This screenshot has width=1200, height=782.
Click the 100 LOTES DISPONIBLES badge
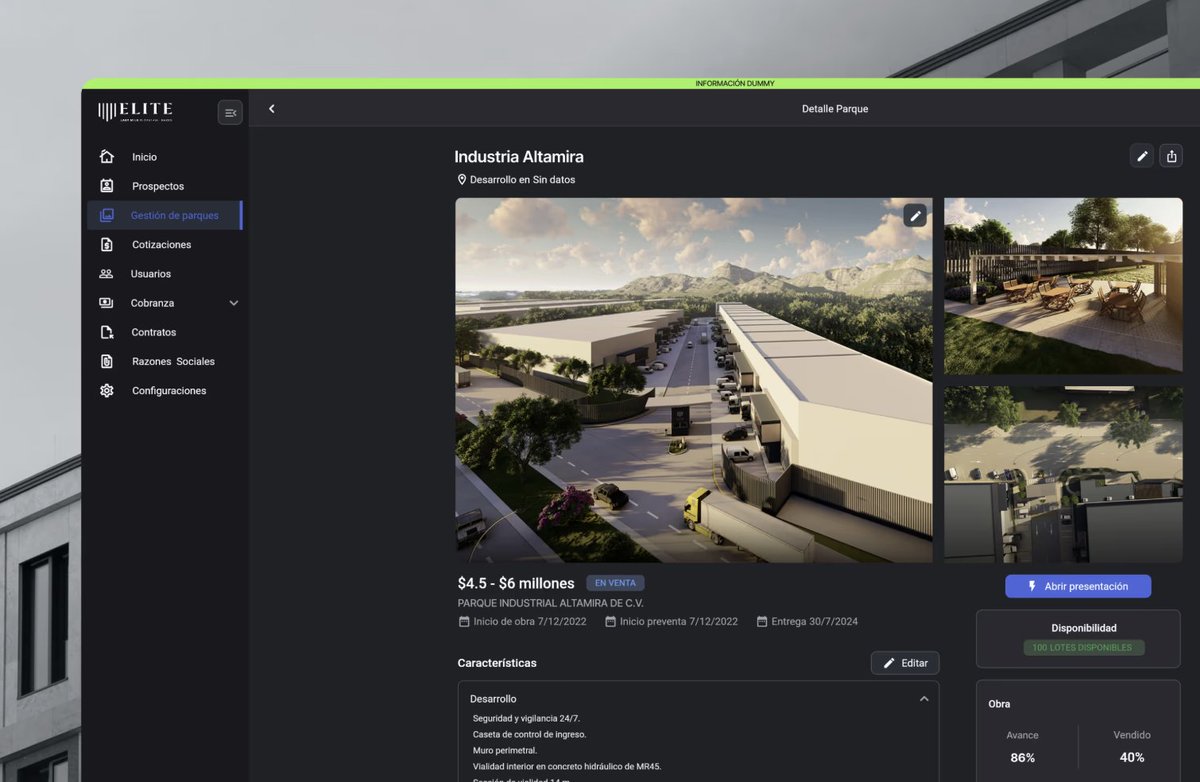point(1082,647)
